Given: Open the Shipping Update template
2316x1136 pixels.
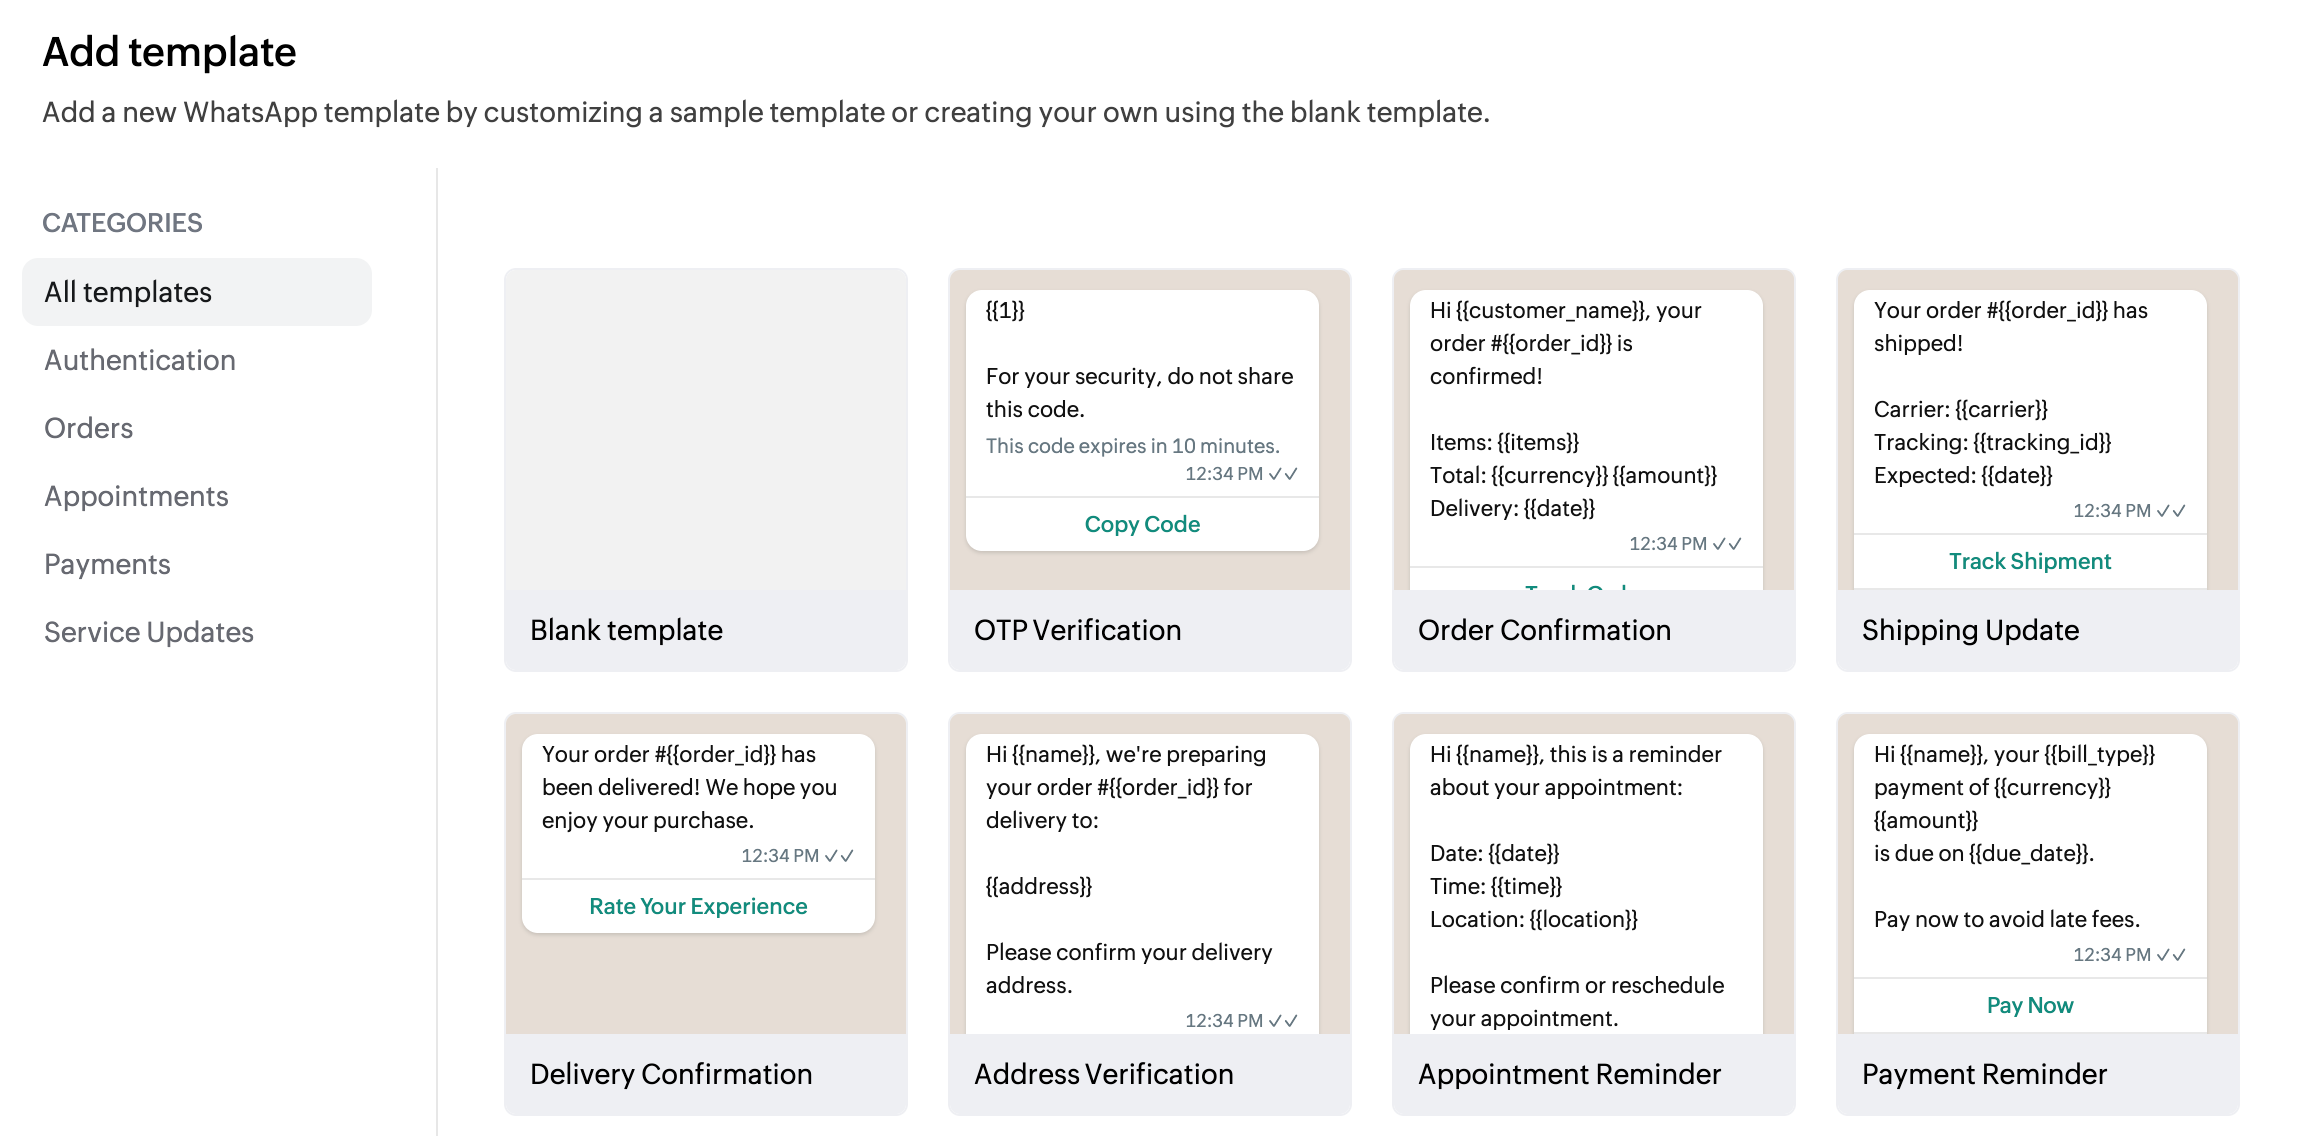Looking at the screenshot, I should pos(2038,470).
